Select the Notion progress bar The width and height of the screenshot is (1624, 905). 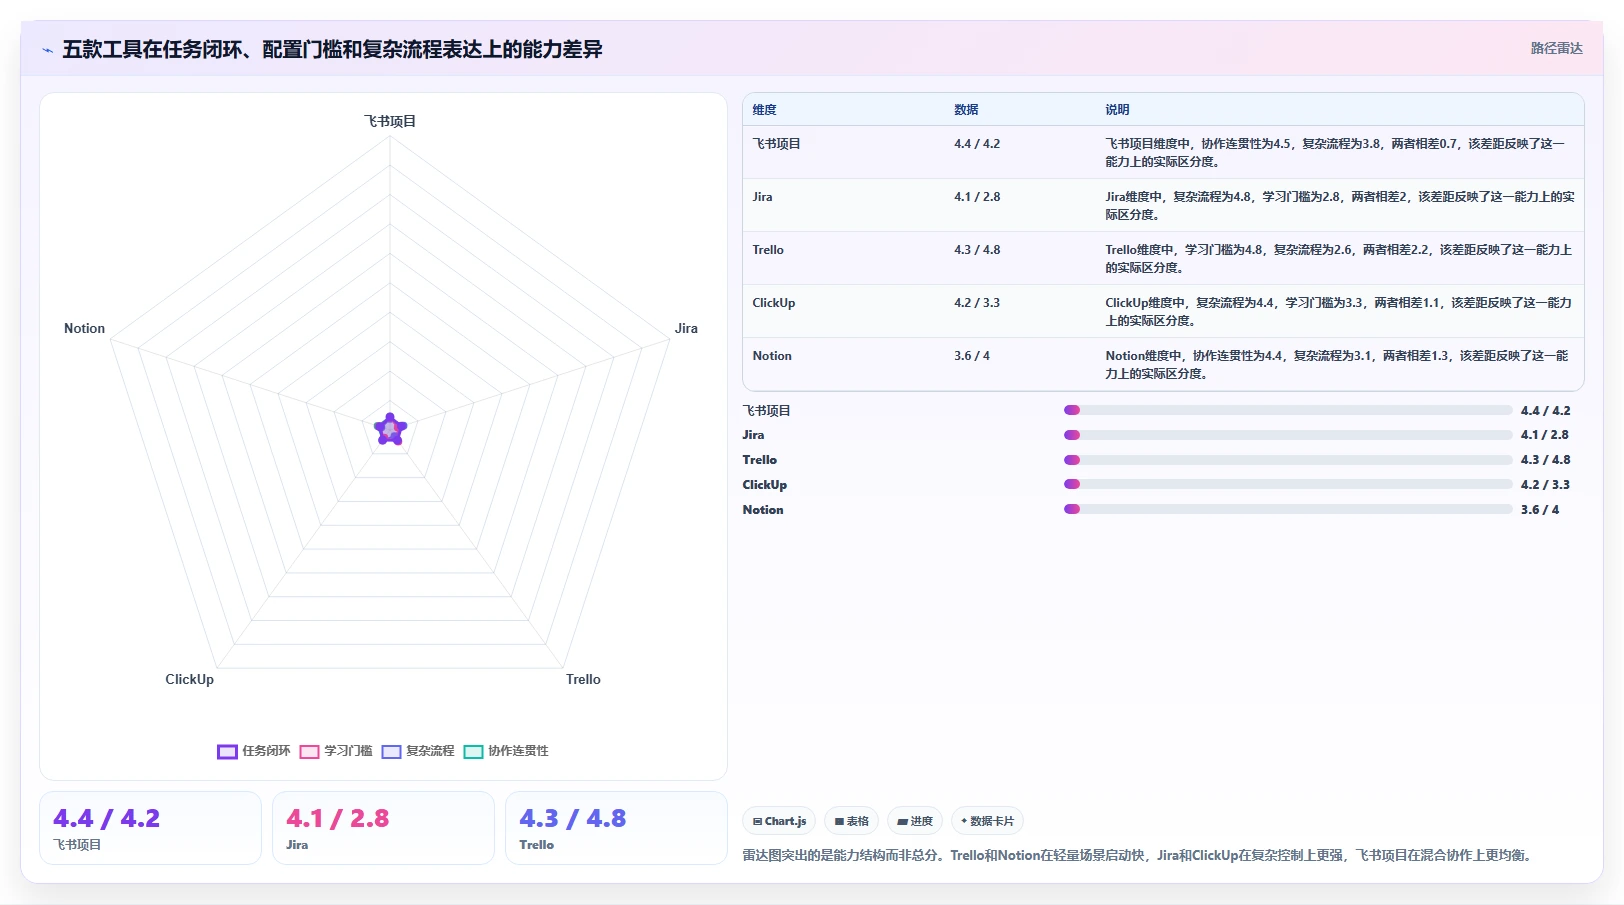tap(1288, 509)
